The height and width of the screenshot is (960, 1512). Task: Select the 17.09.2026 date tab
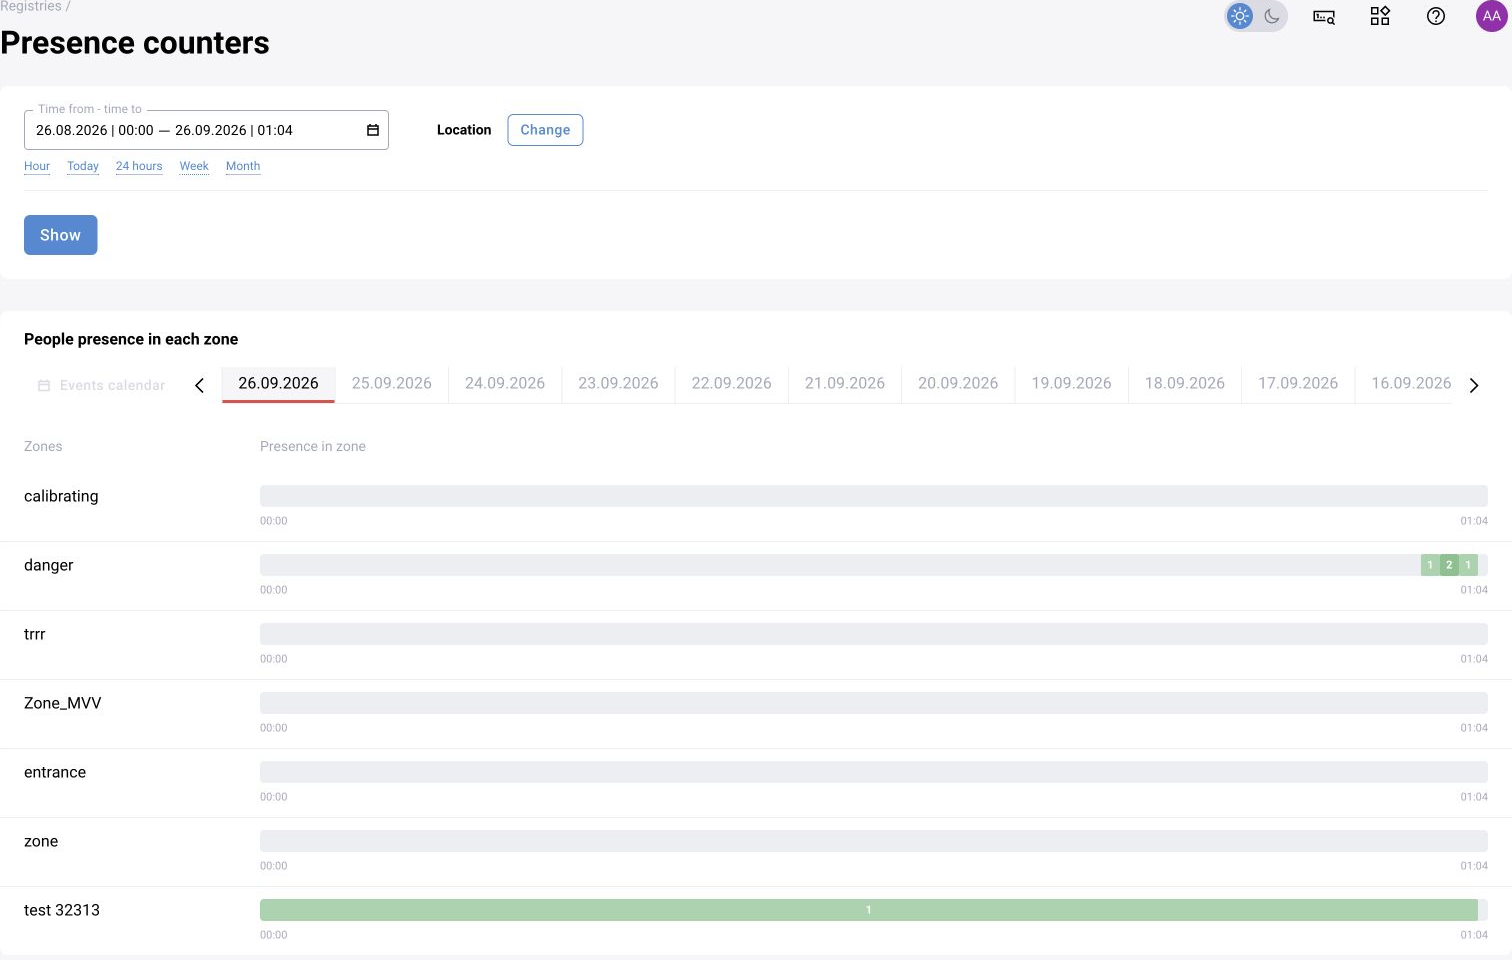coord(1298,383)
